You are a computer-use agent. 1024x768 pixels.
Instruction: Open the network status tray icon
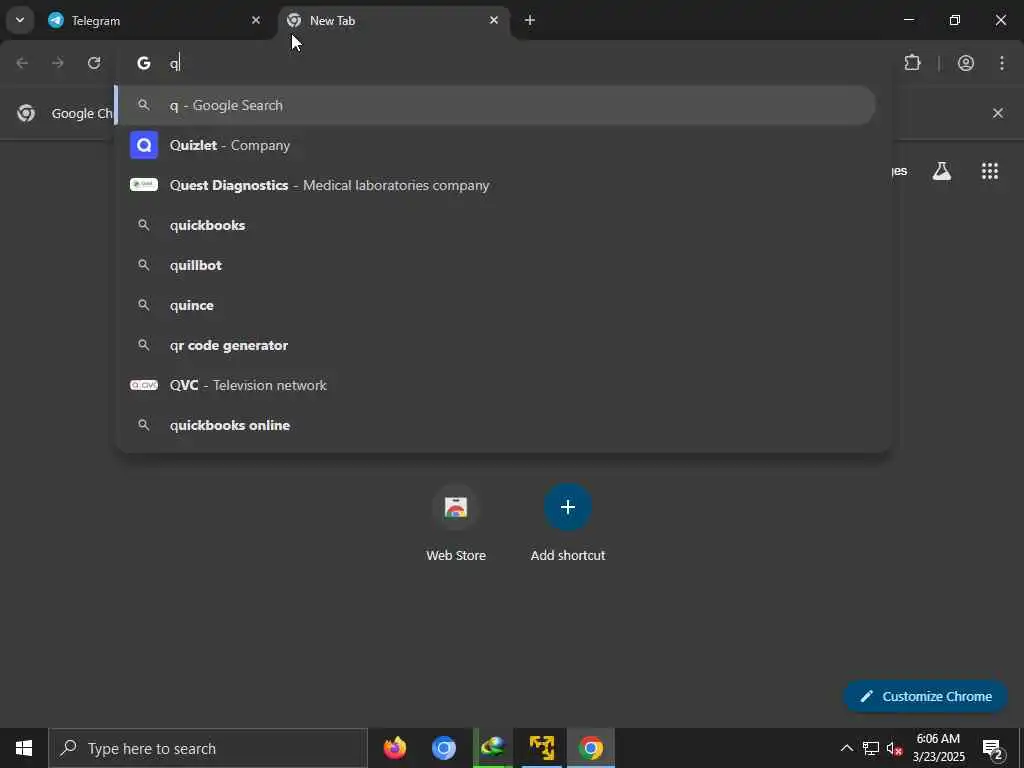[x=871, y=748]
